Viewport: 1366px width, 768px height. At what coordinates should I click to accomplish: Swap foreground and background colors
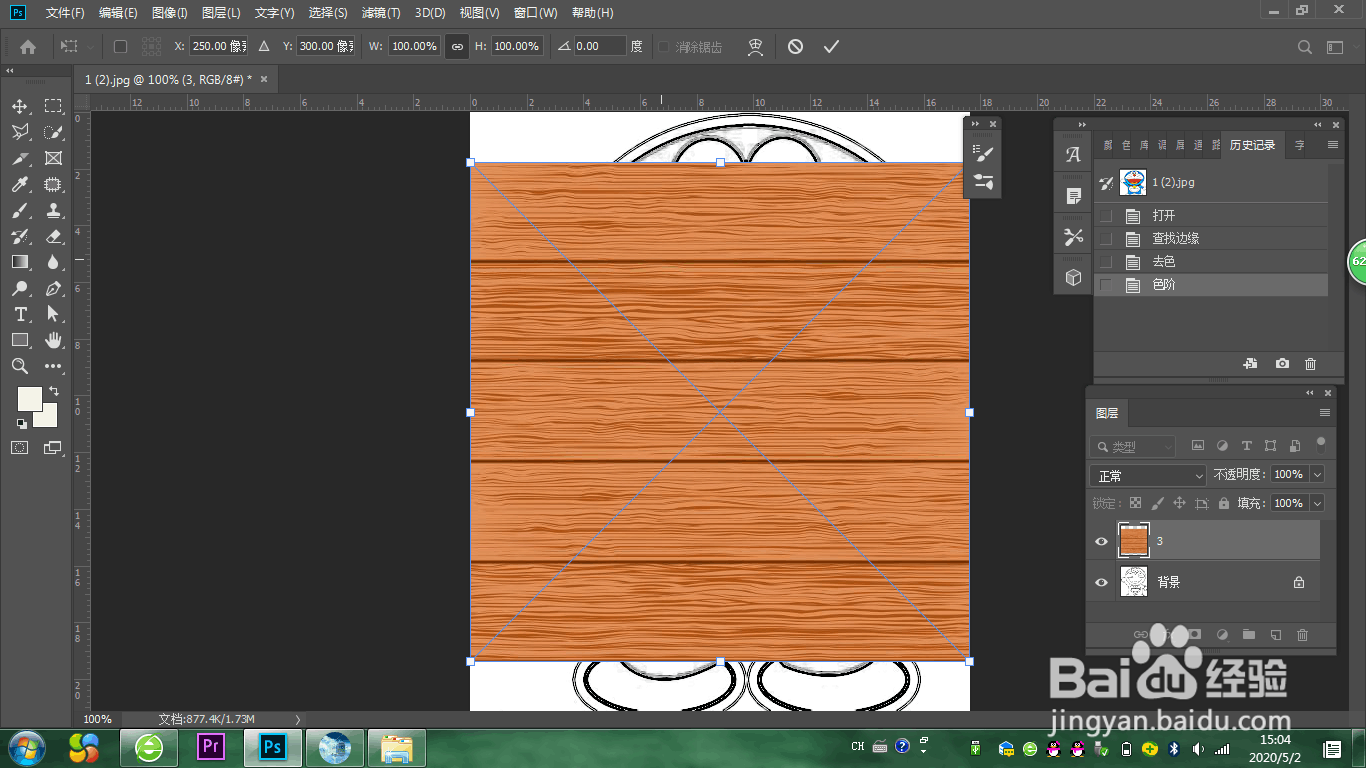[53, 391]
